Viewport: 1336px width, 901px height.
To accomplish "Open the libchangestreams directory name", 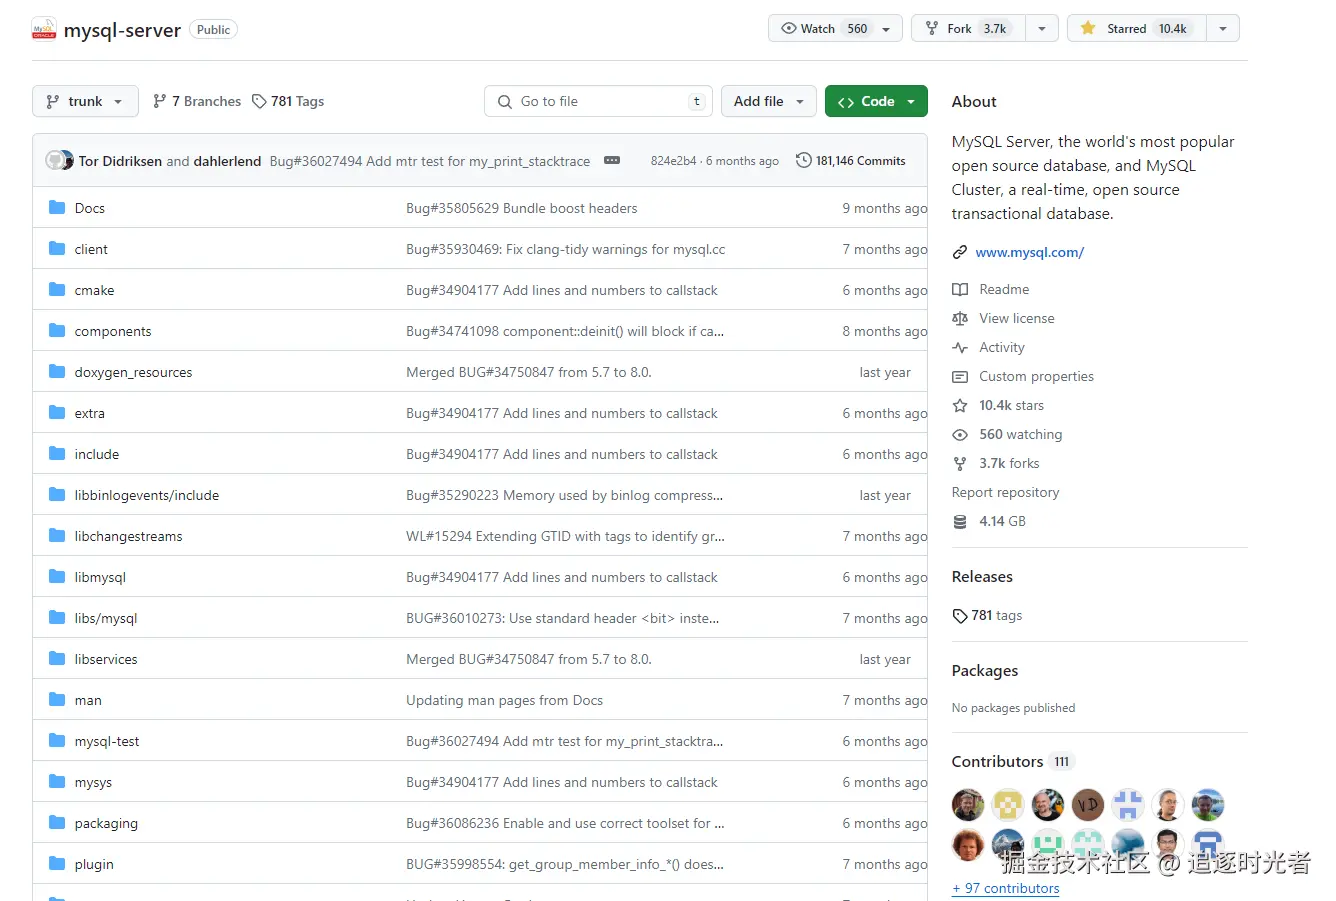I will click(128, 536).
